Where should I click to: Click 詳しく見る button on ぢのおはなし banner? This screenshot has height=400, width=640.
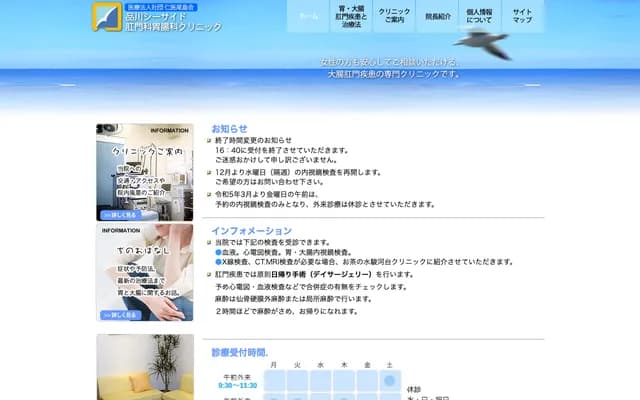click(121, 315)
